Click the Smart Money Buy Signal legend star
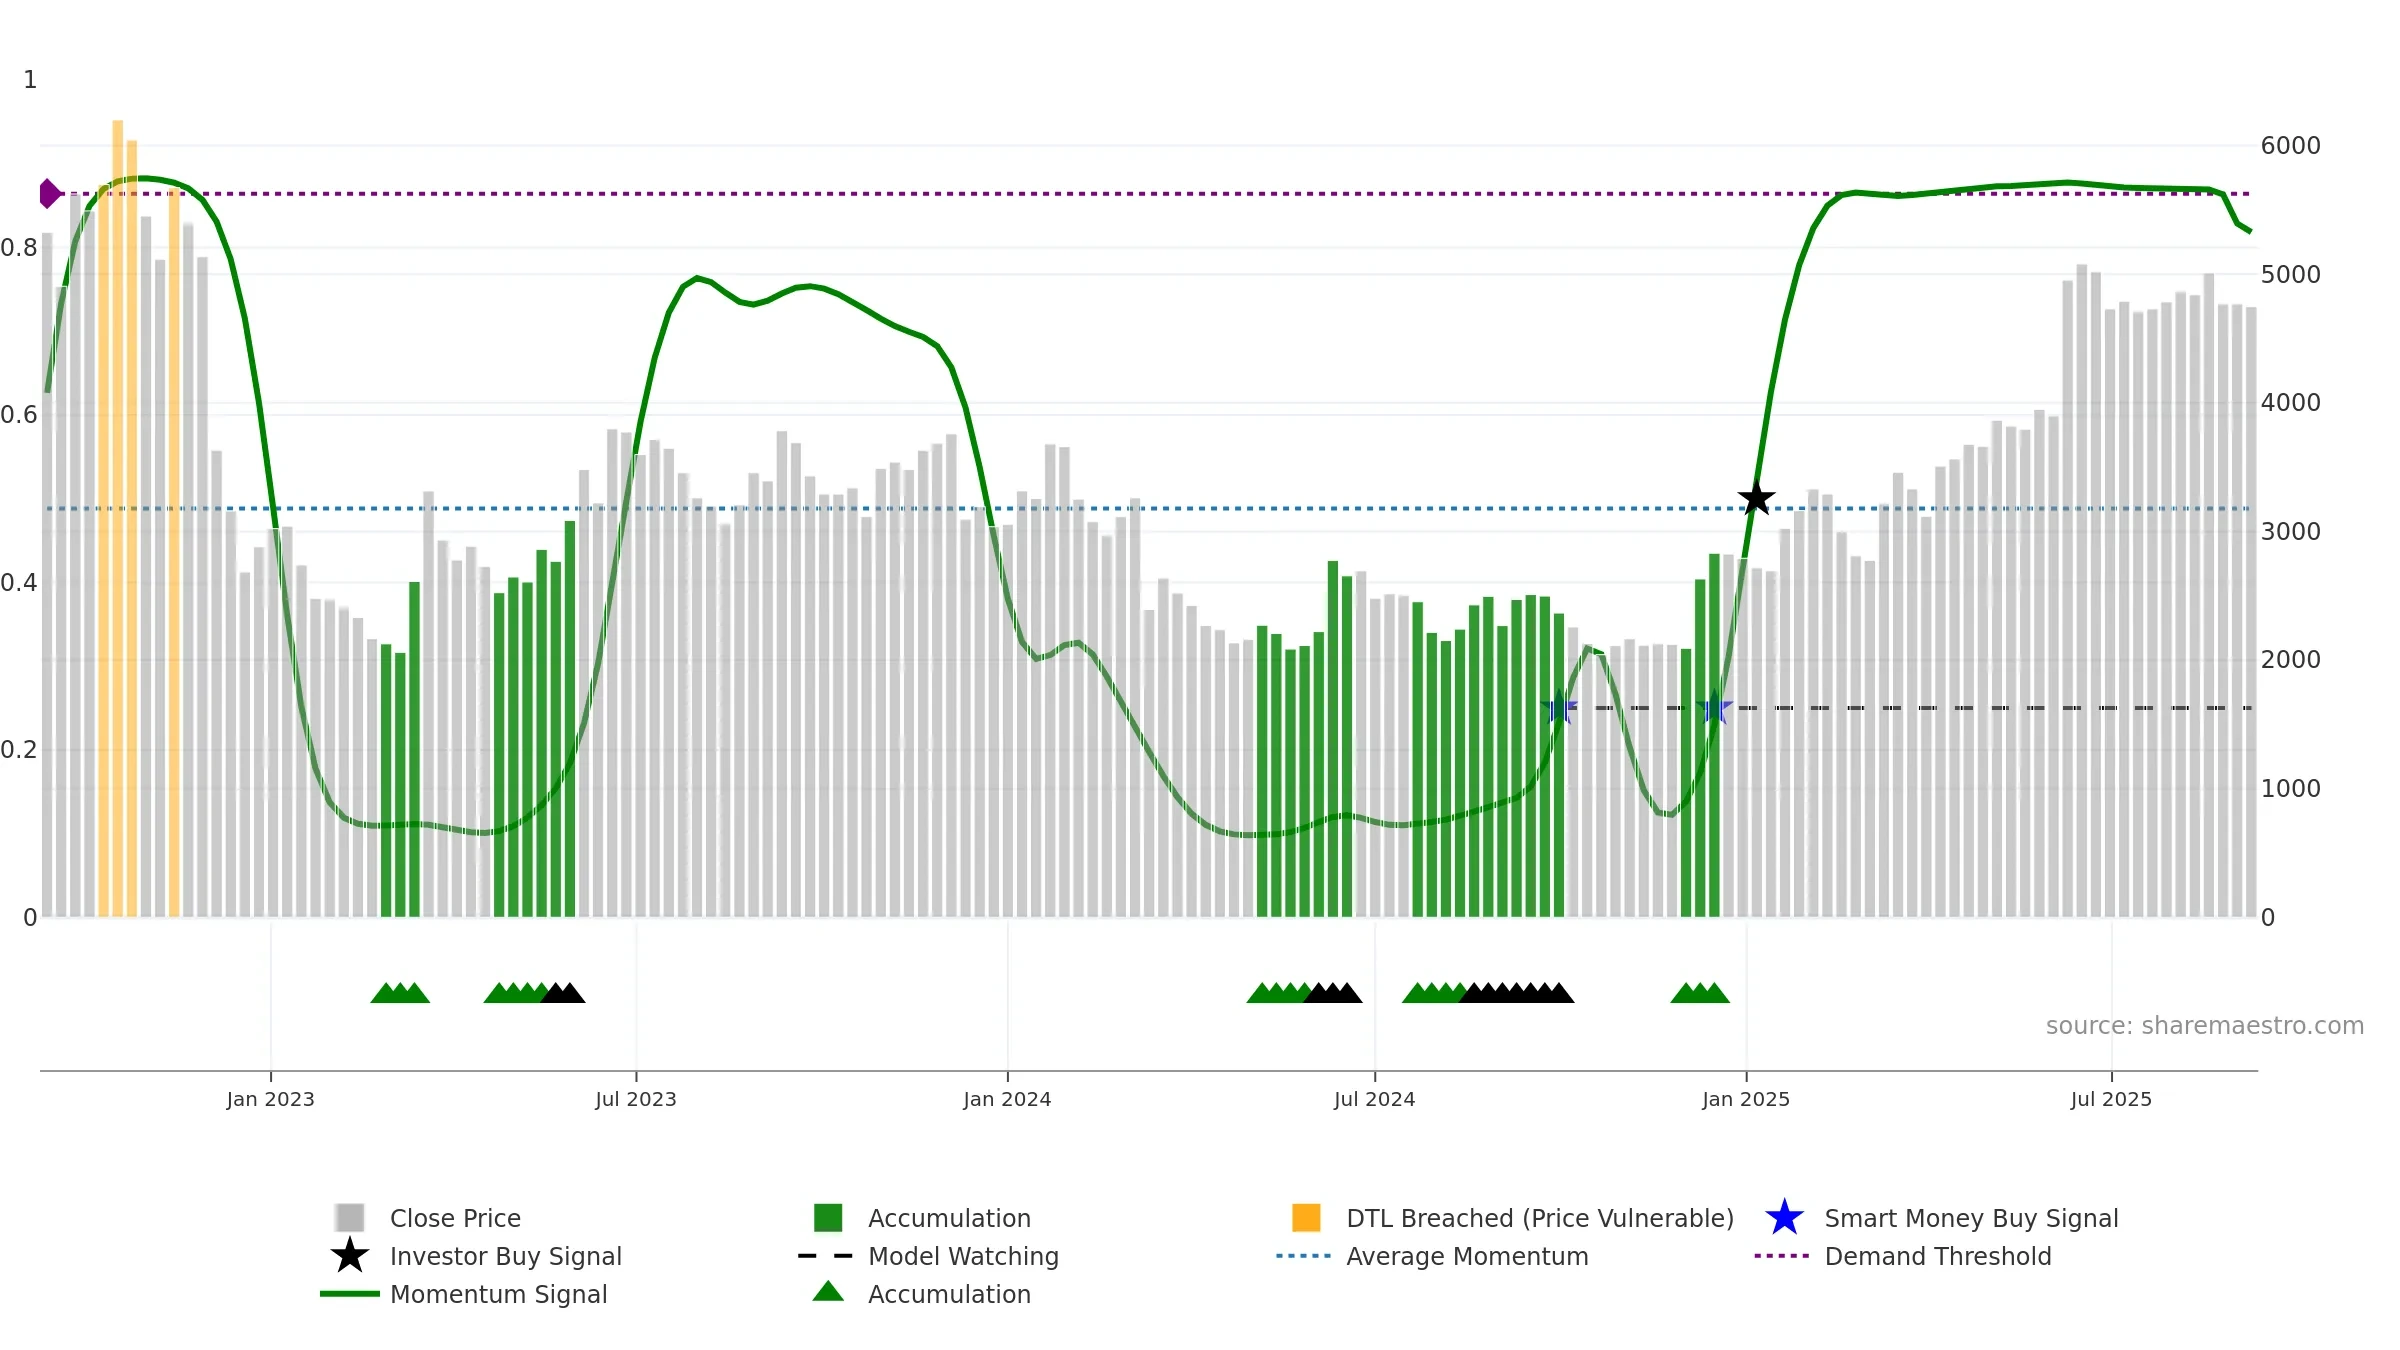 1784,1218
